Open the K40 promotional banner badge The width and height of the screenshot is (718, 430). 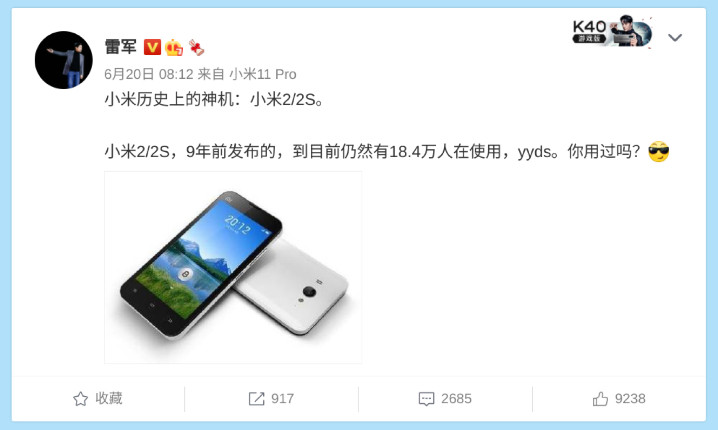[612, 31]
